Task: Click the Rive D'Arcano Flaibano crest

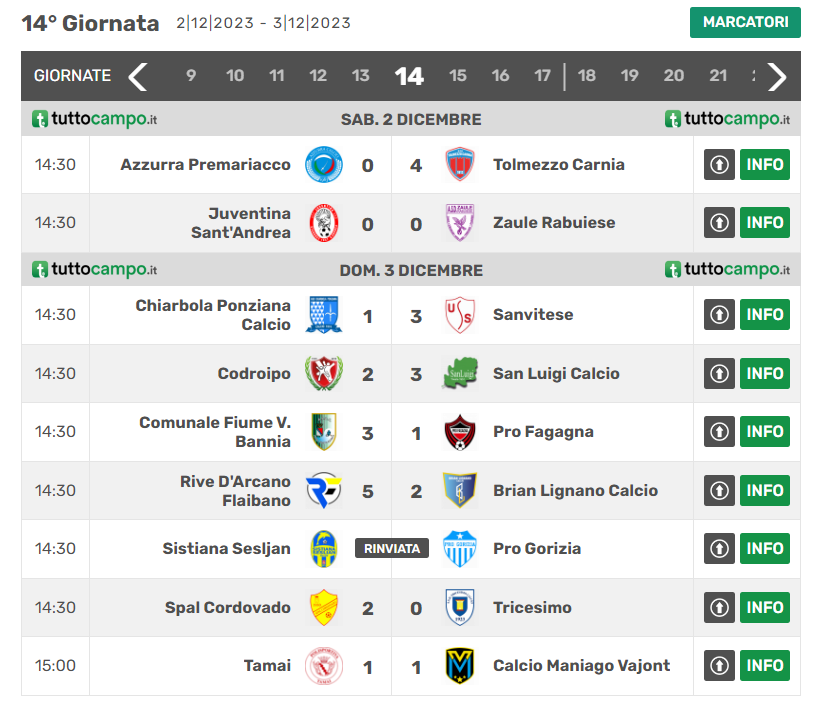Action: pos(323,491)
